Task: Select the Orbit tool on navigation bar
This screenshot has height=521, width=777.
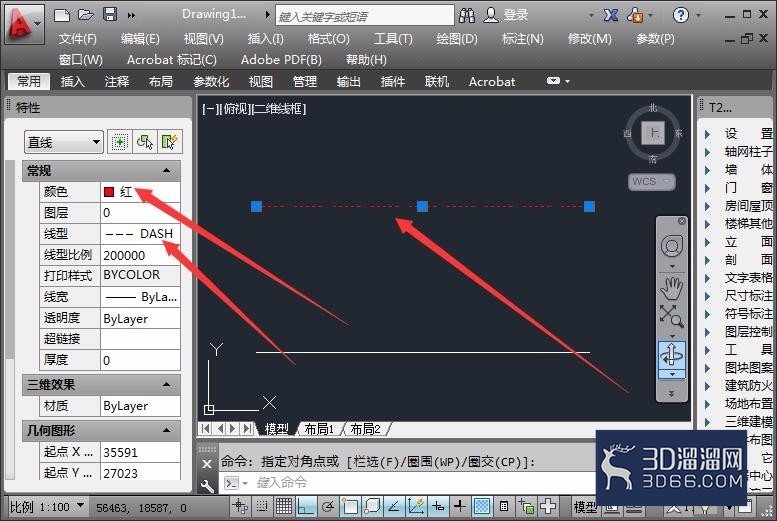Action: click(671, 354)
